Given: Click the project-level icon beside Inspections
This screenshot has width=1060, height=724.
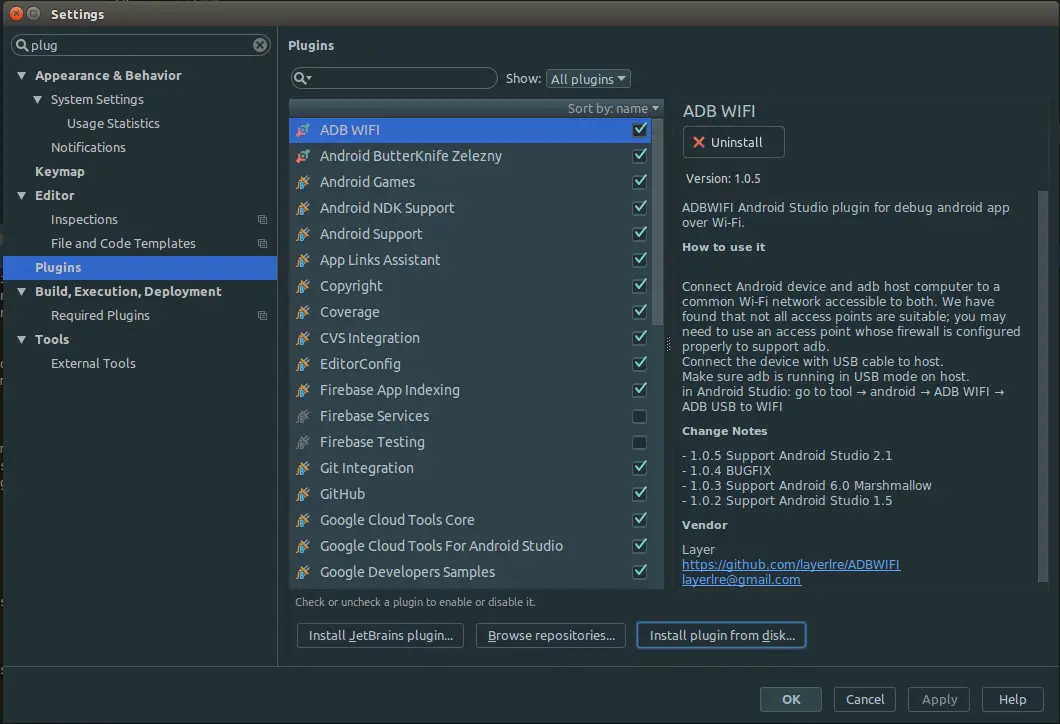Looking at the screenshot, I should 262,220.
